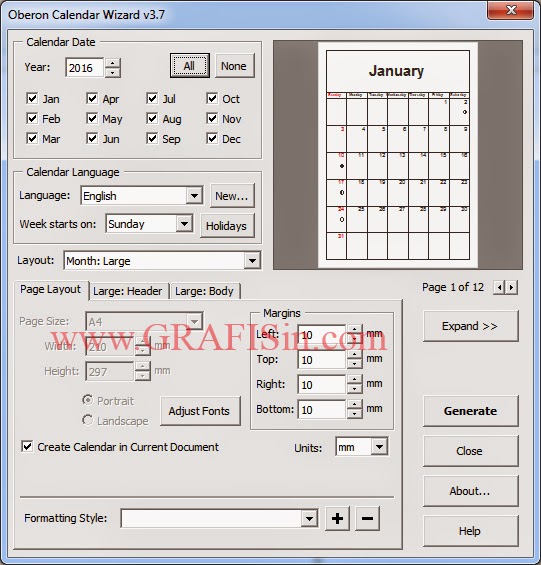The image size is (541, 565).
Task: Increase Left margin value
Action: 355,329
